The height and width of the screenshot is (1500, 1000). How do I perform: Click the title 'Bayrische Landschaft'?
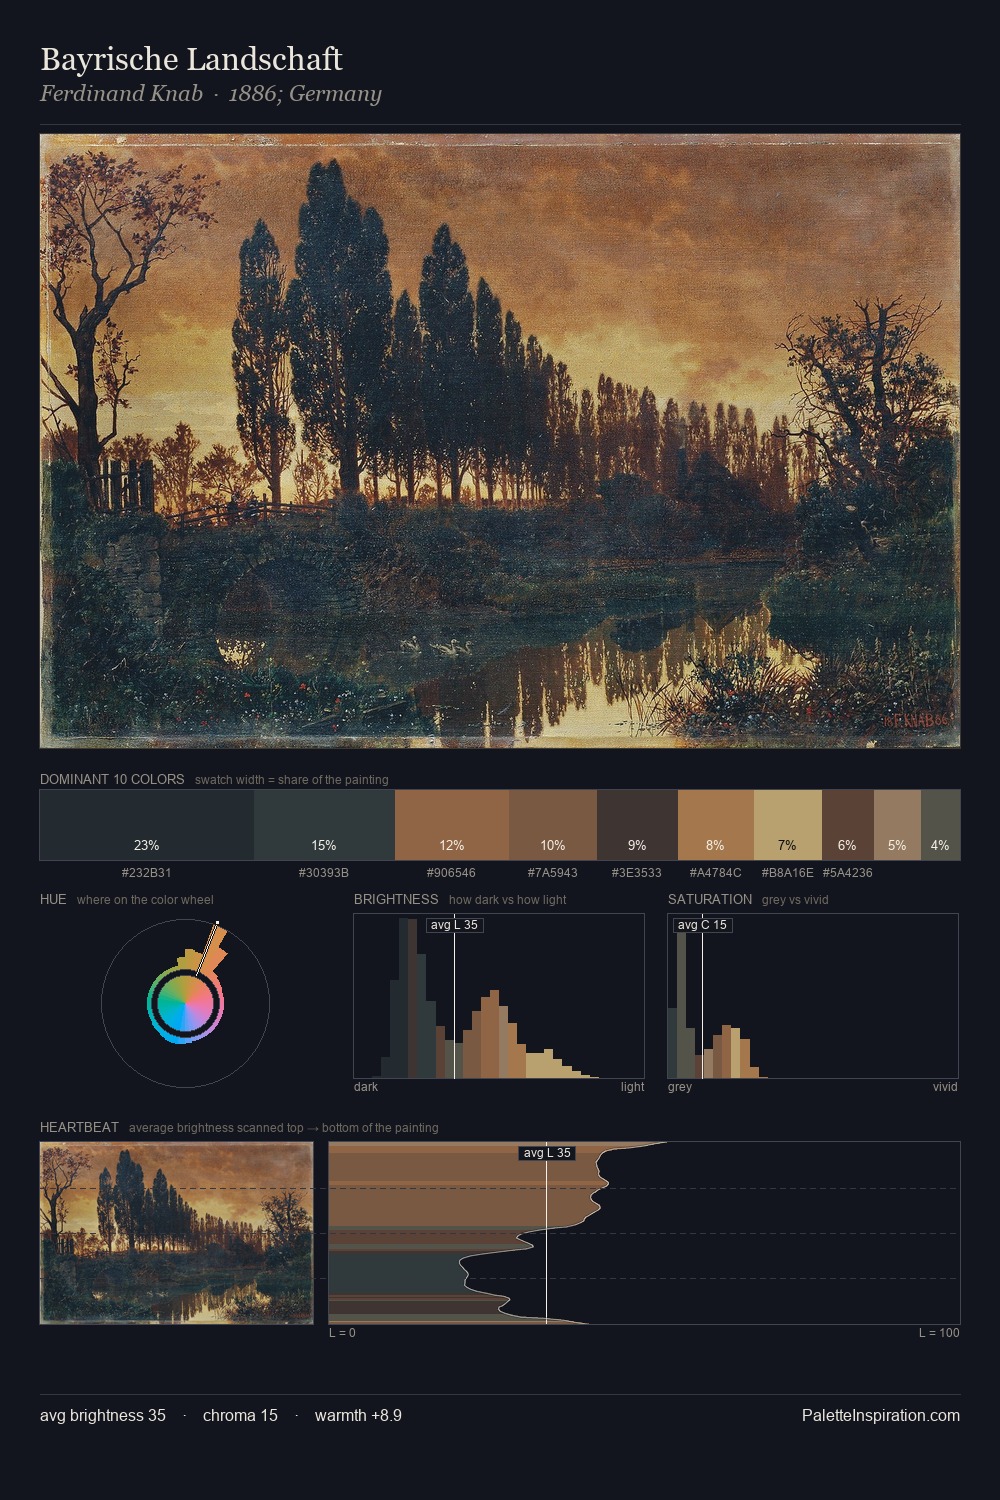click(x=191, y=59)
